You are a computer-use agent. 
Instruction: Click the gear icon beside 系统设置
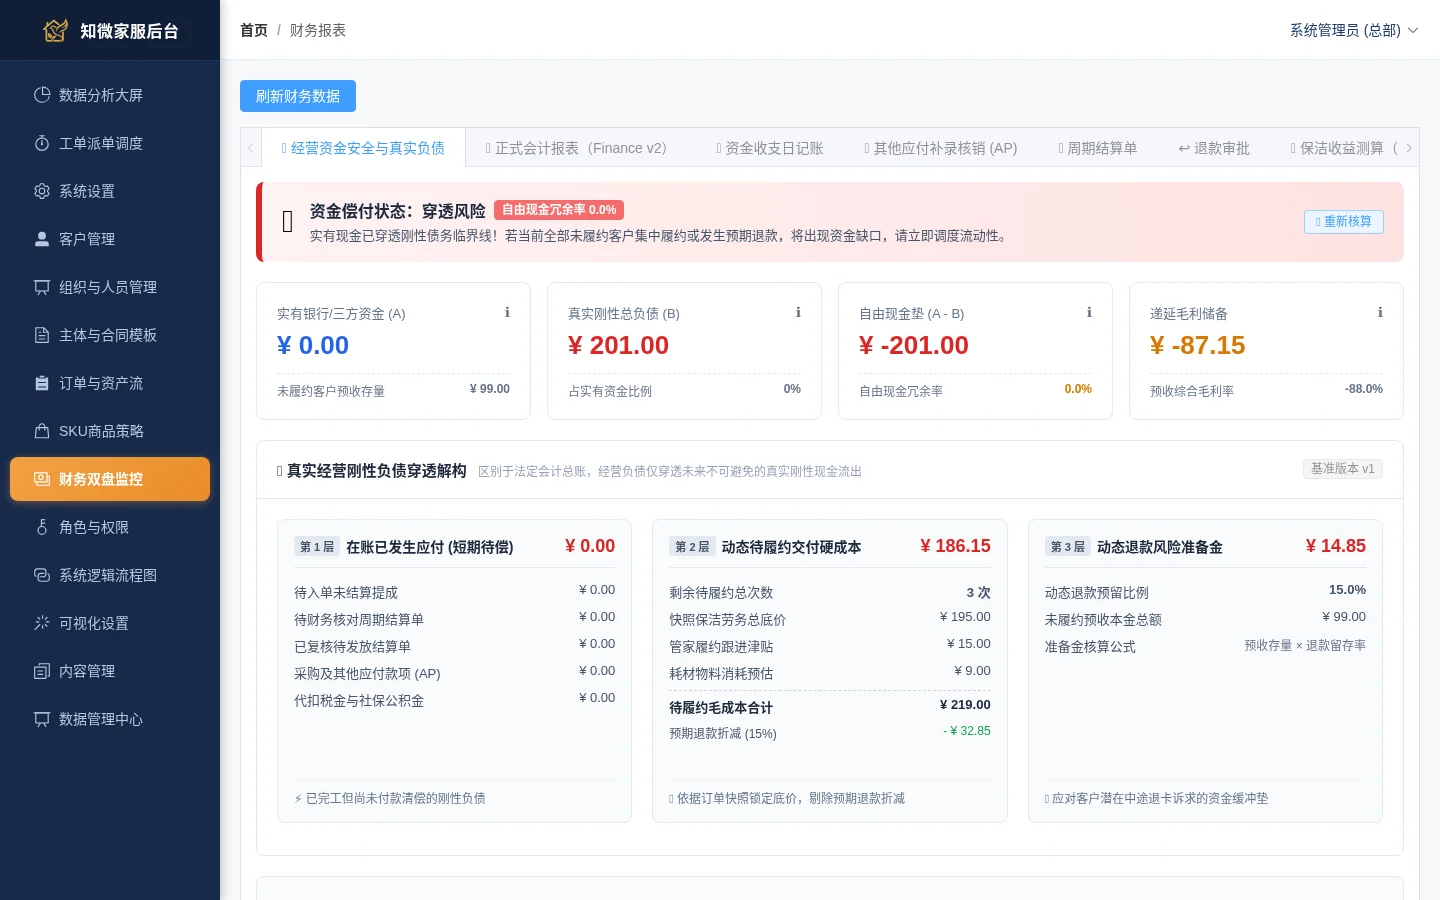(x=42, y=191)
